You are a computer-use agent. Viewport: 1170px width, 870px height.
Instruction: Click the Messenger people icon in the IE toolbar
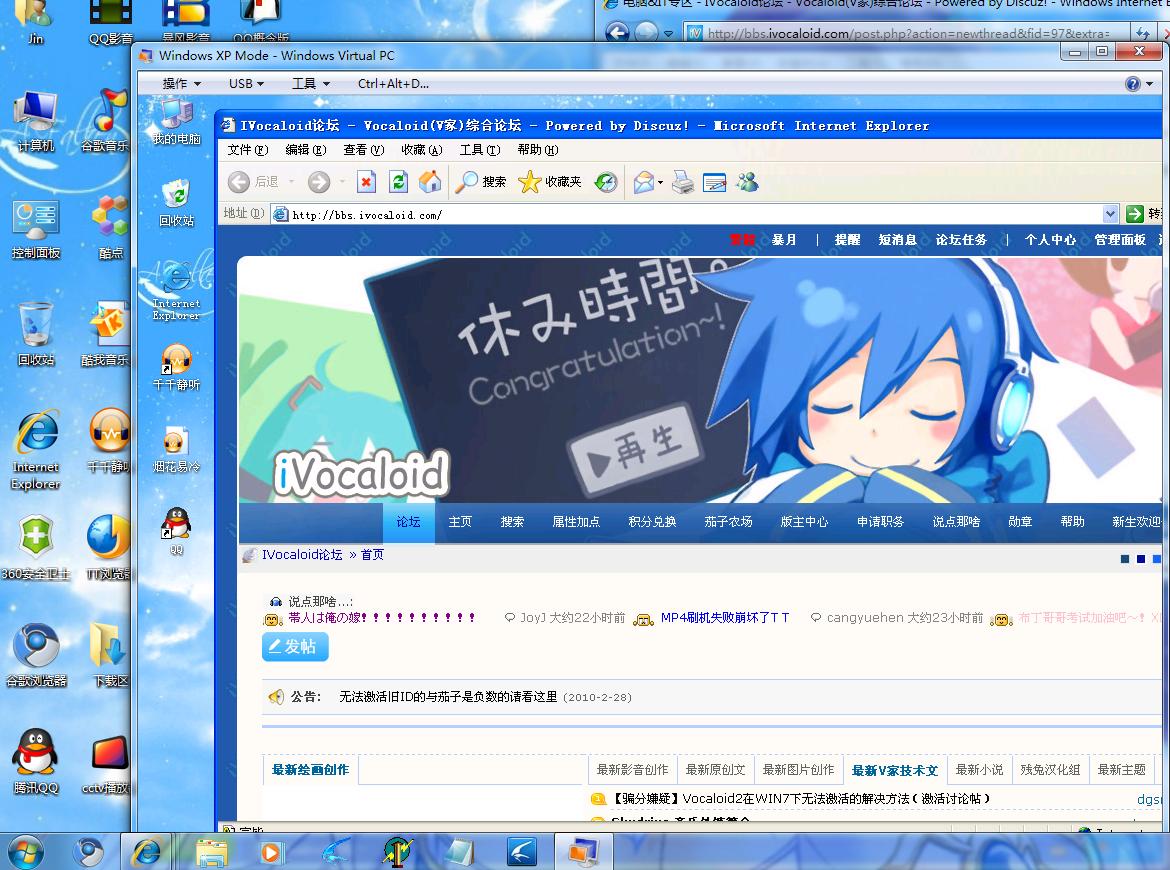tap(747, 181)
